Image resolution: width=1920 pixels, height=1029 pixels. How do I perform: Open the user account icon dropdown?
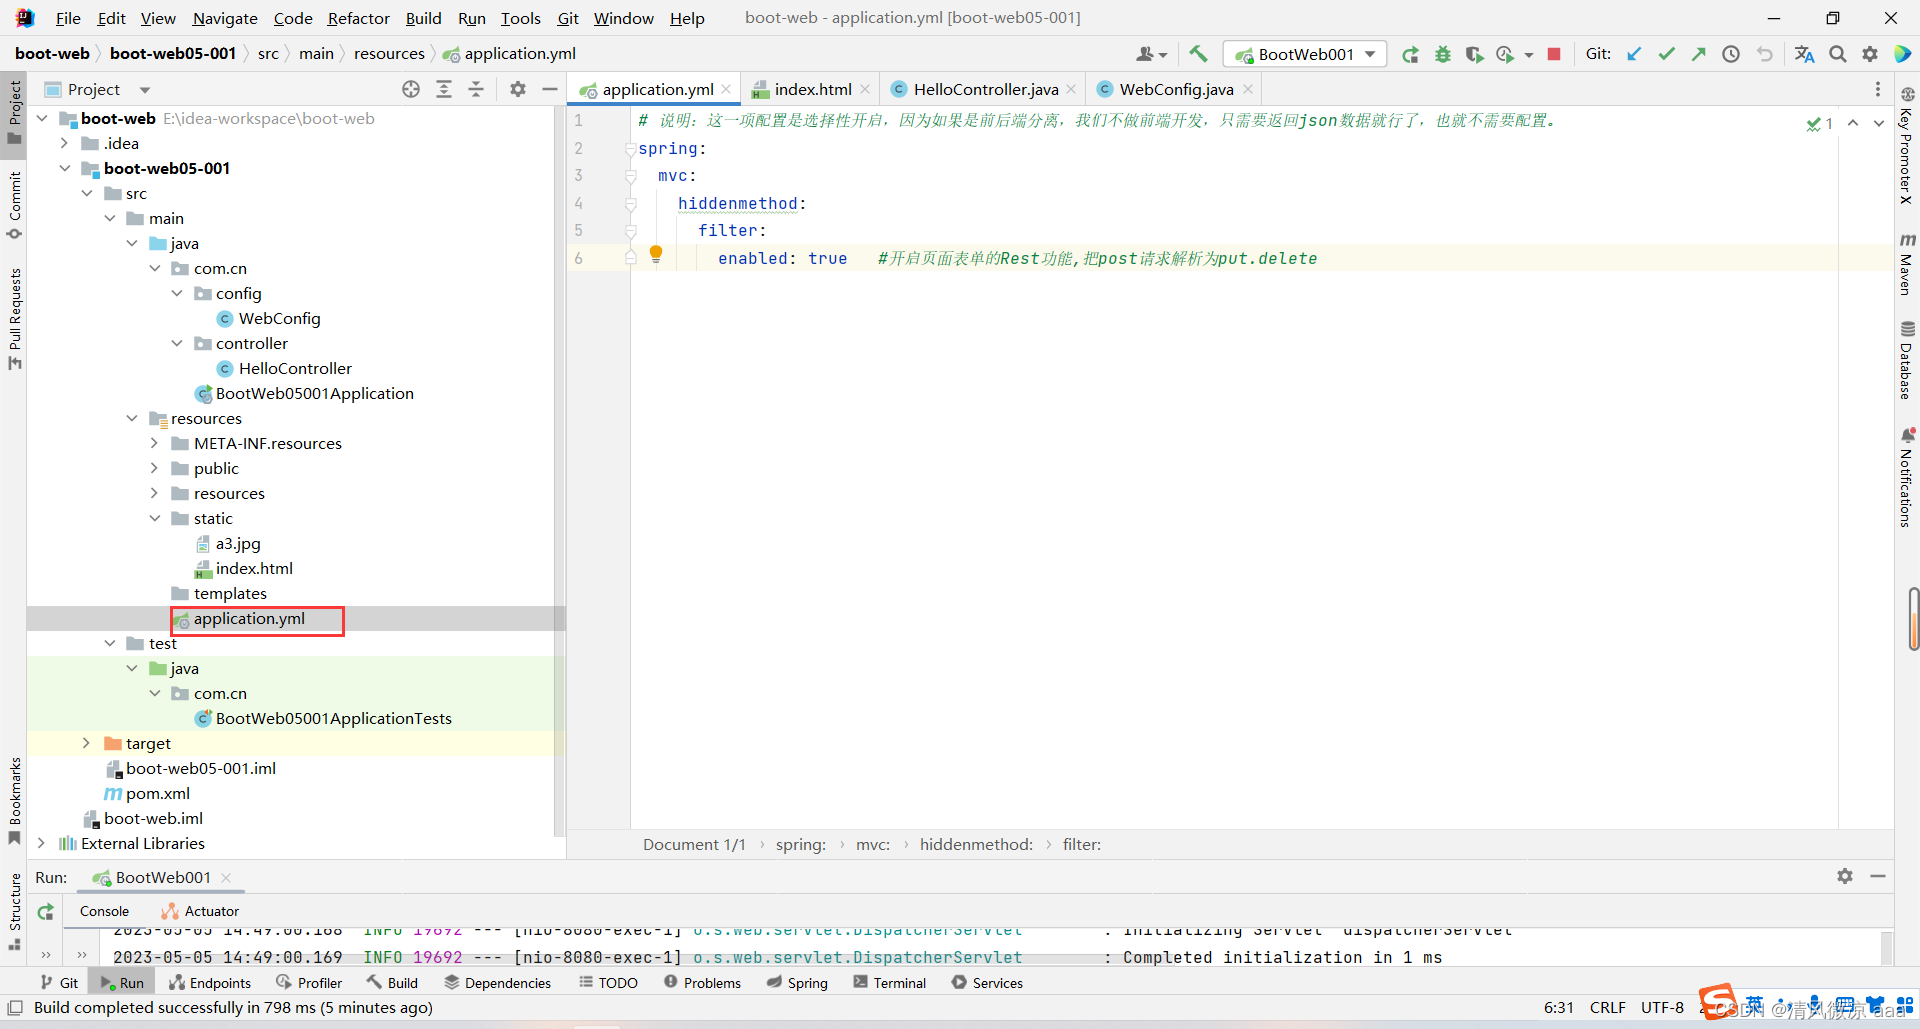point(1151,54)
